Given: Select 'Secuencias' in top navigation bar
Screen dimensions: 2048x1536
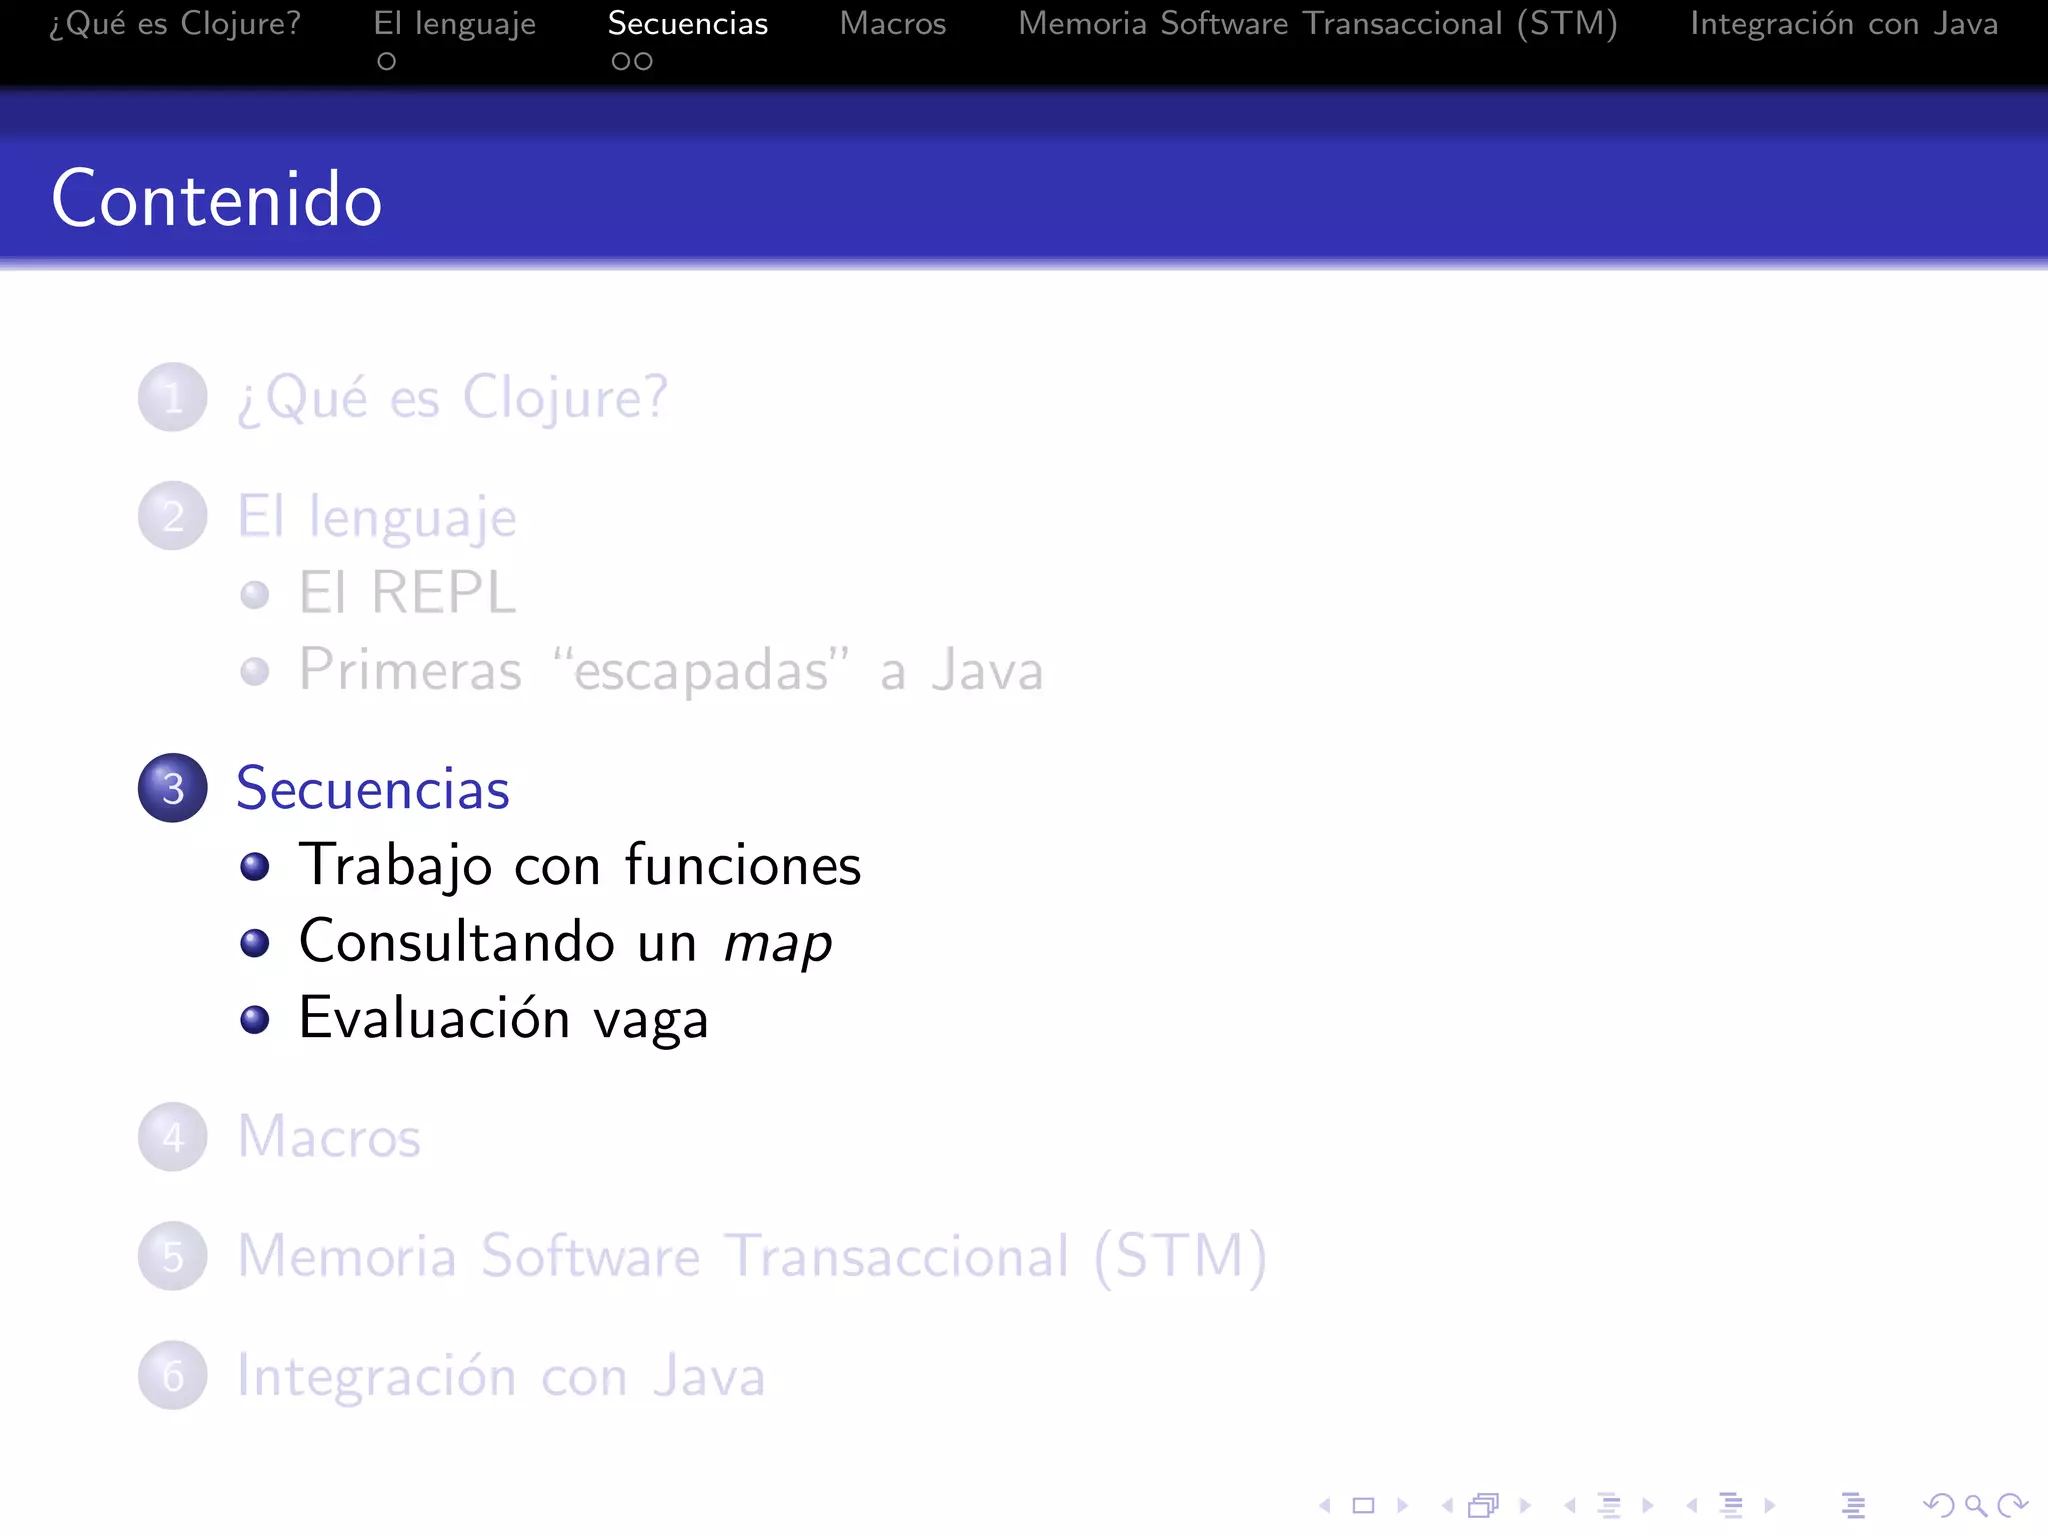Looking at the screenshot, I should (x=688, y=23).
